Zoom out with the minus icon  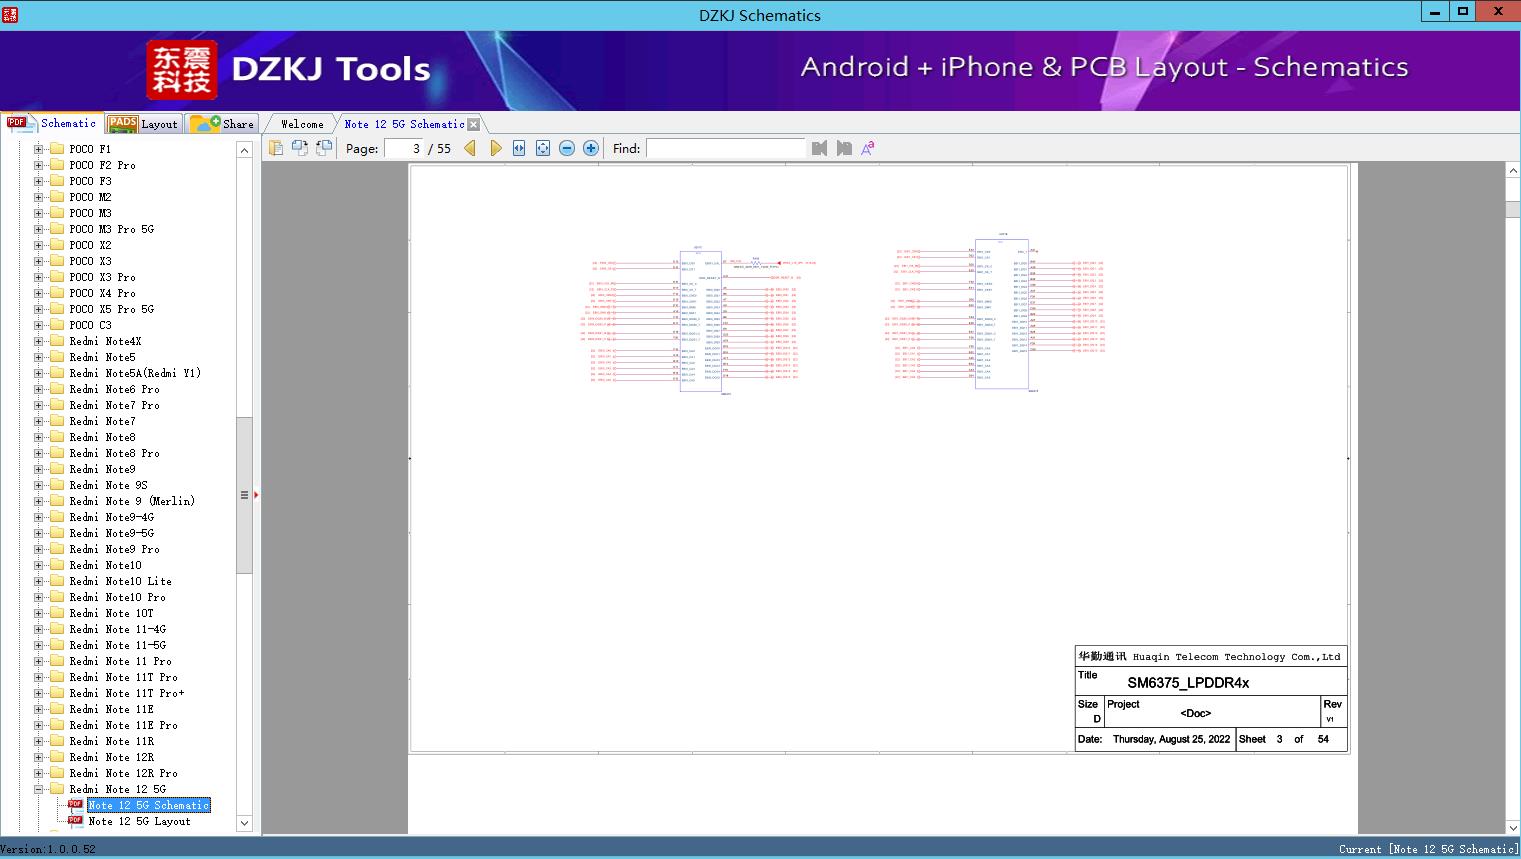point(567,148)
